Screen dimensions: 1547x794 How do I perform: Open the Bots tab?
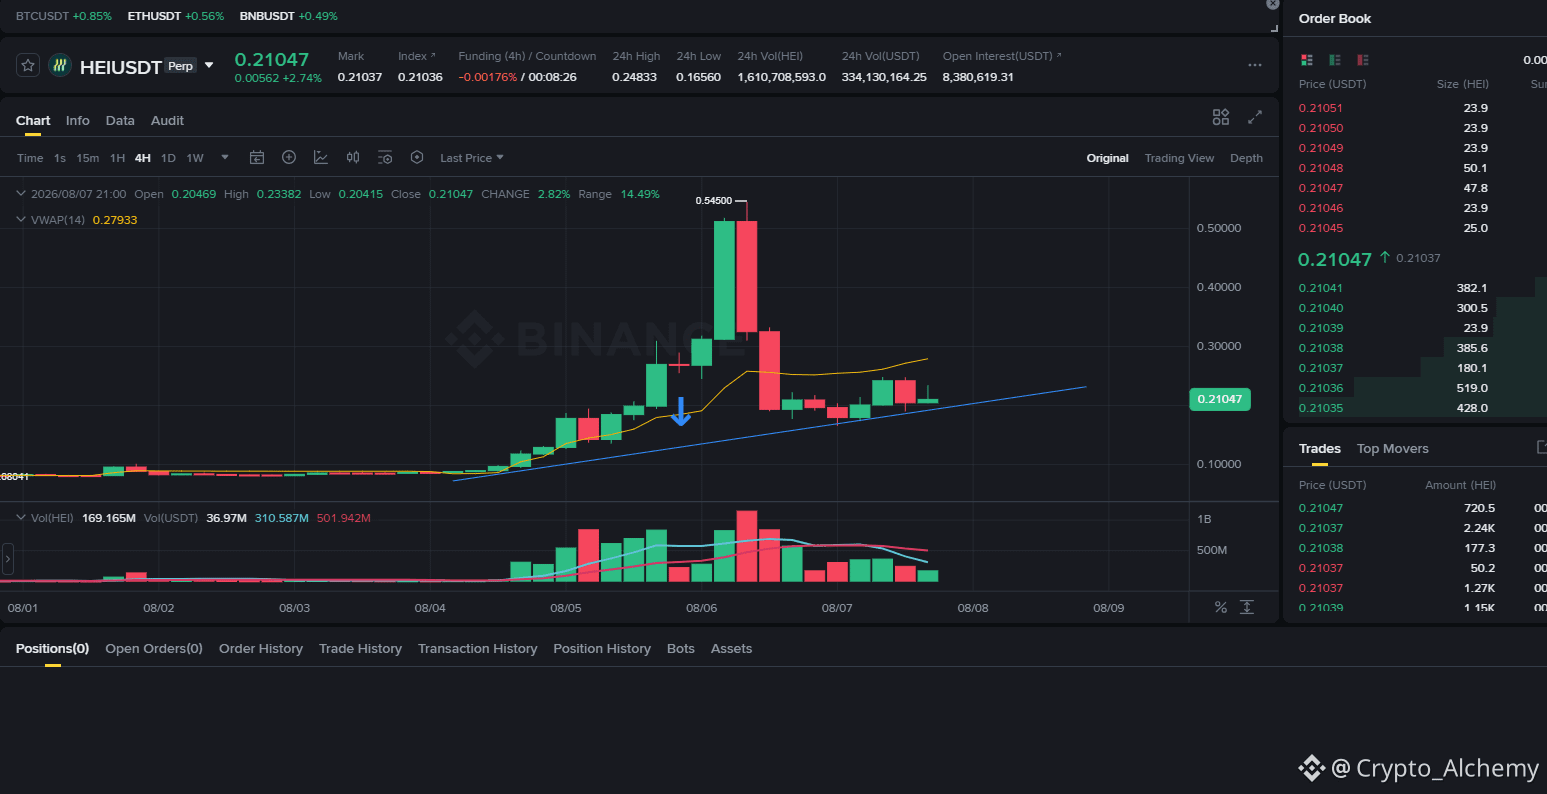click(681, 648)
